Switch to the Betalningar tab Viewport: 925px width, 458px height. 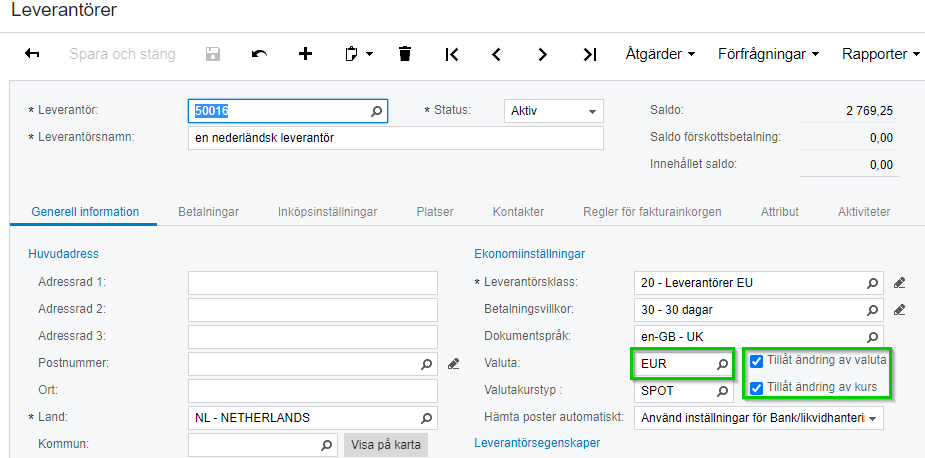pos(208,211)
